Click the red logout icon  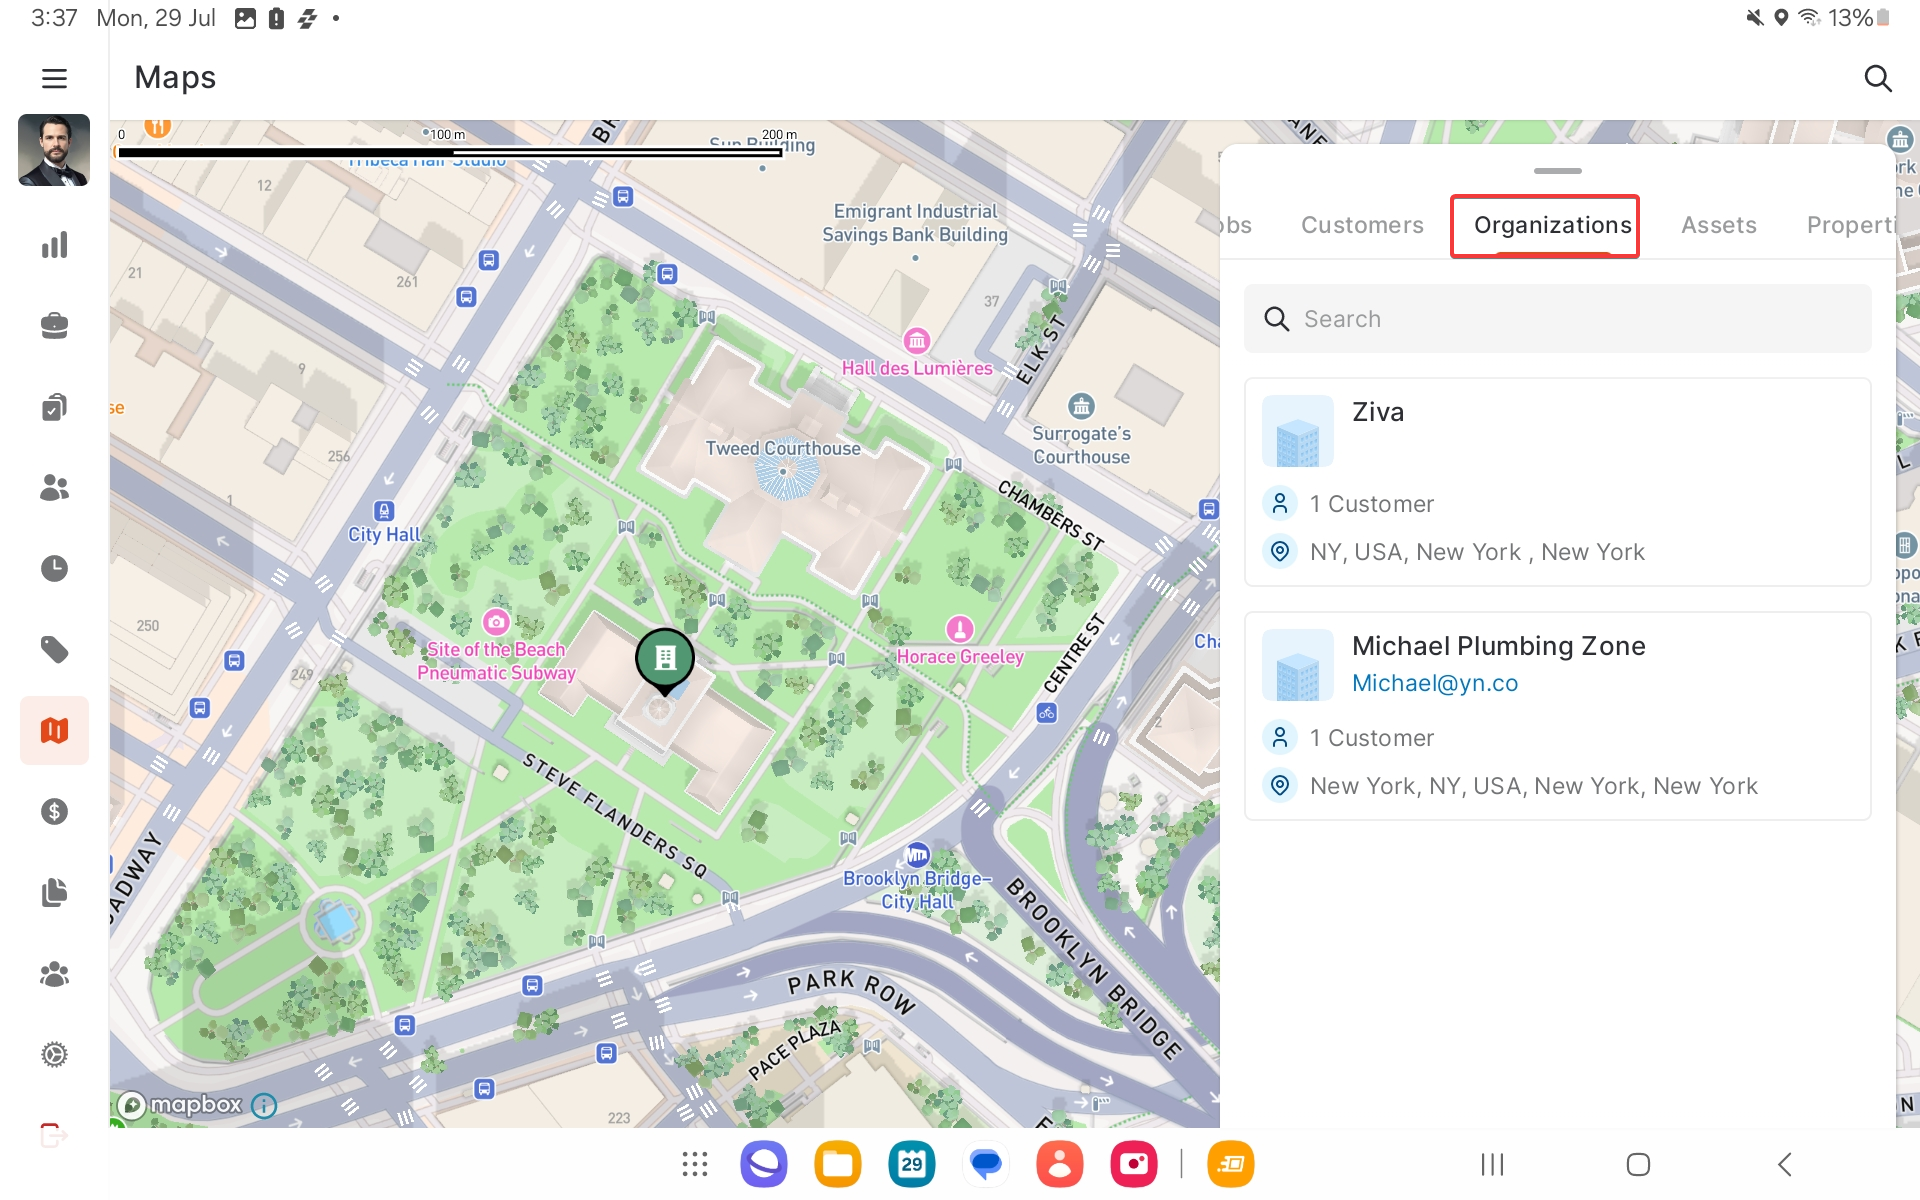[54, 1136]
